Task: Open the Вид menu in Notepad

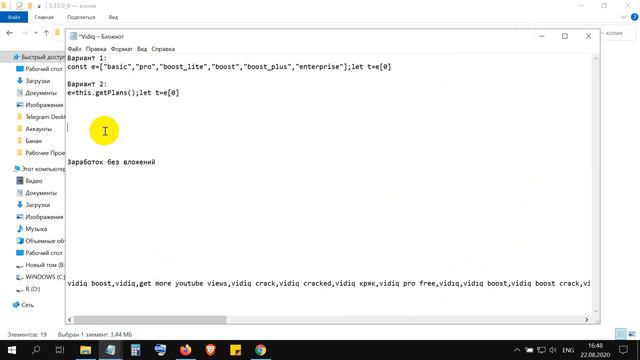Action: click(142, 49)
